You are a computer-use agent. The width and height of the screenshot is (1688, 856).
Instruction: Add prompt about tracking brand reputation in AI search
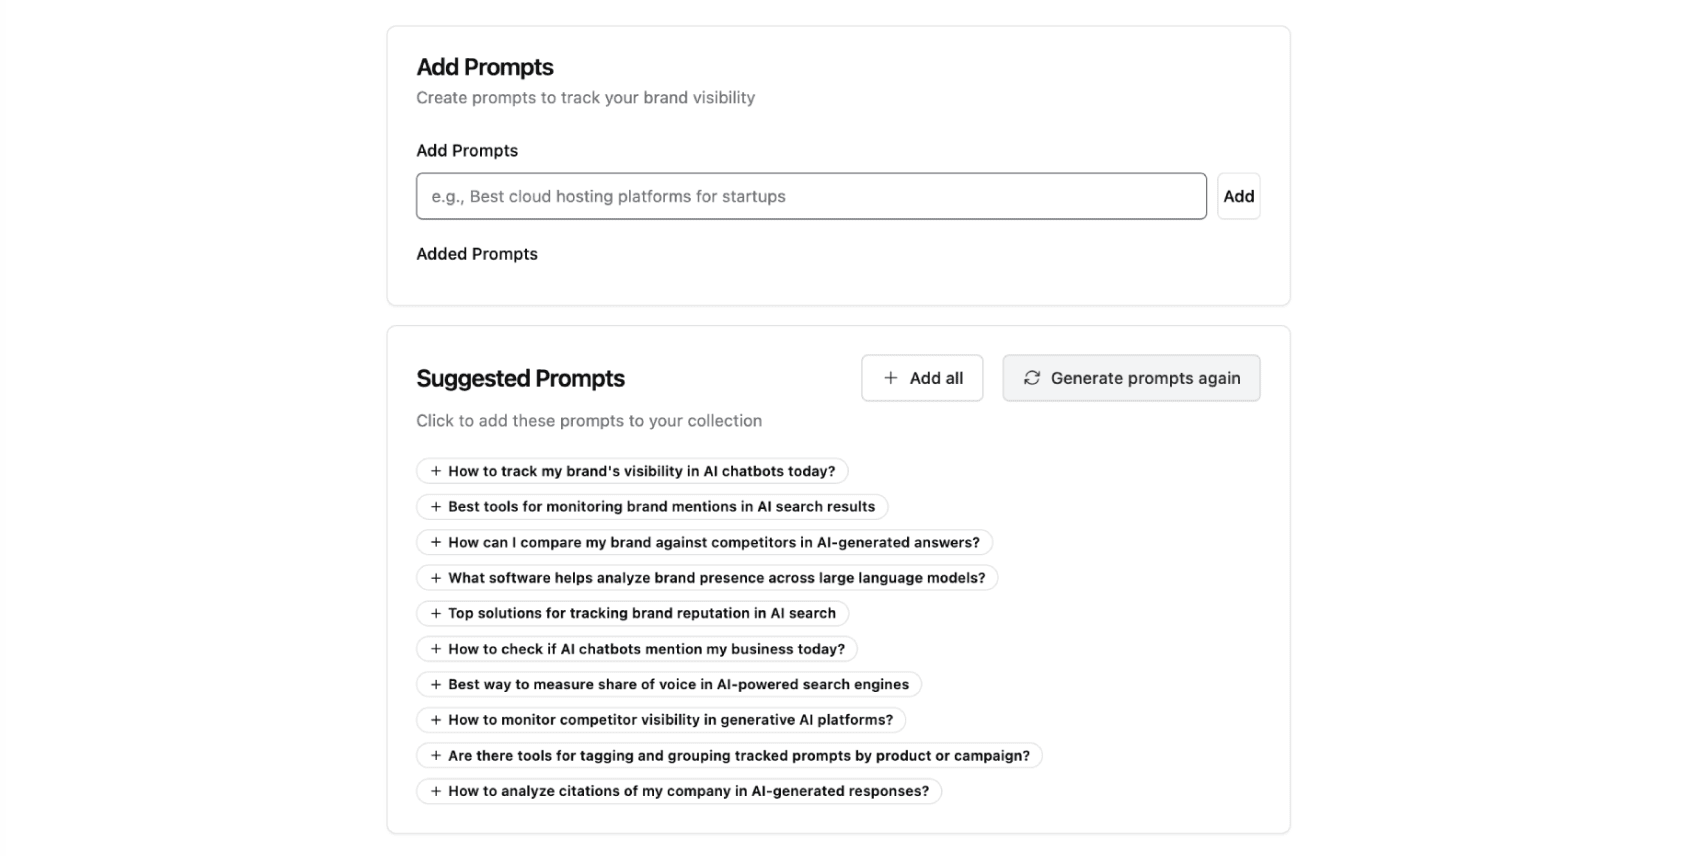point(632,613)
